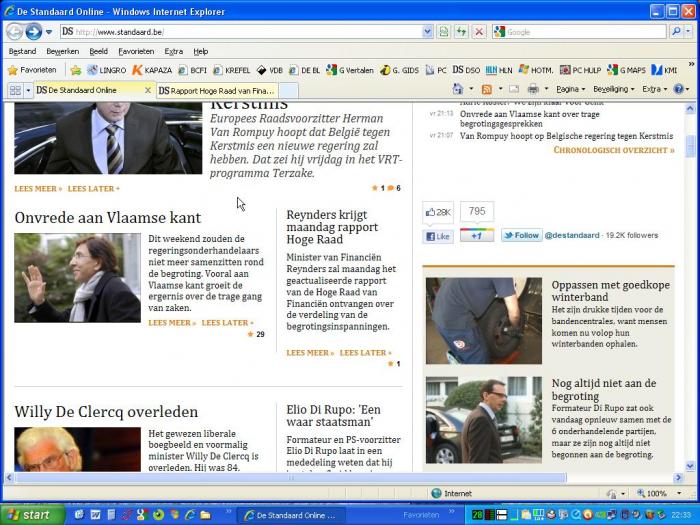Click the Google +1 button

(477, 235)
